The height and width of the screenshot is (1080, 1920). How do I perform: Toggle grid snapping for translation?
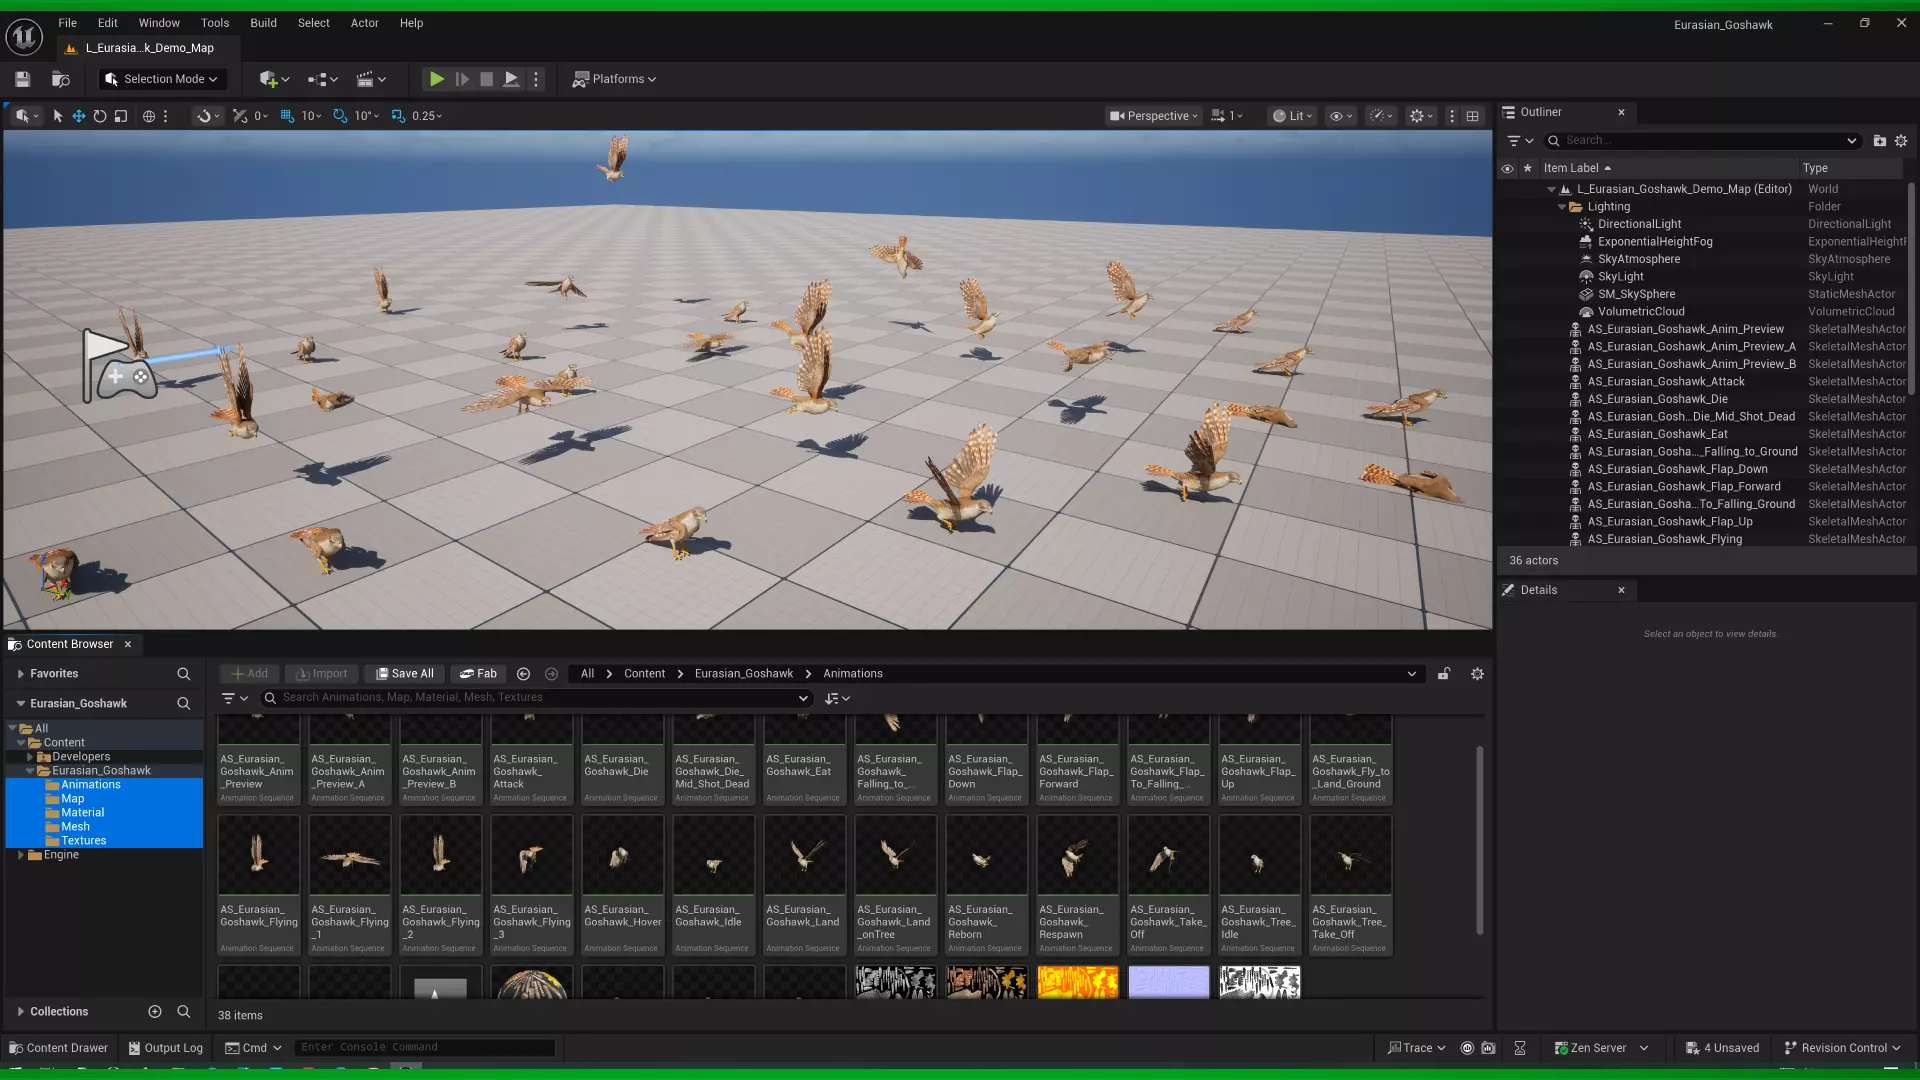(x=287, y=116)
